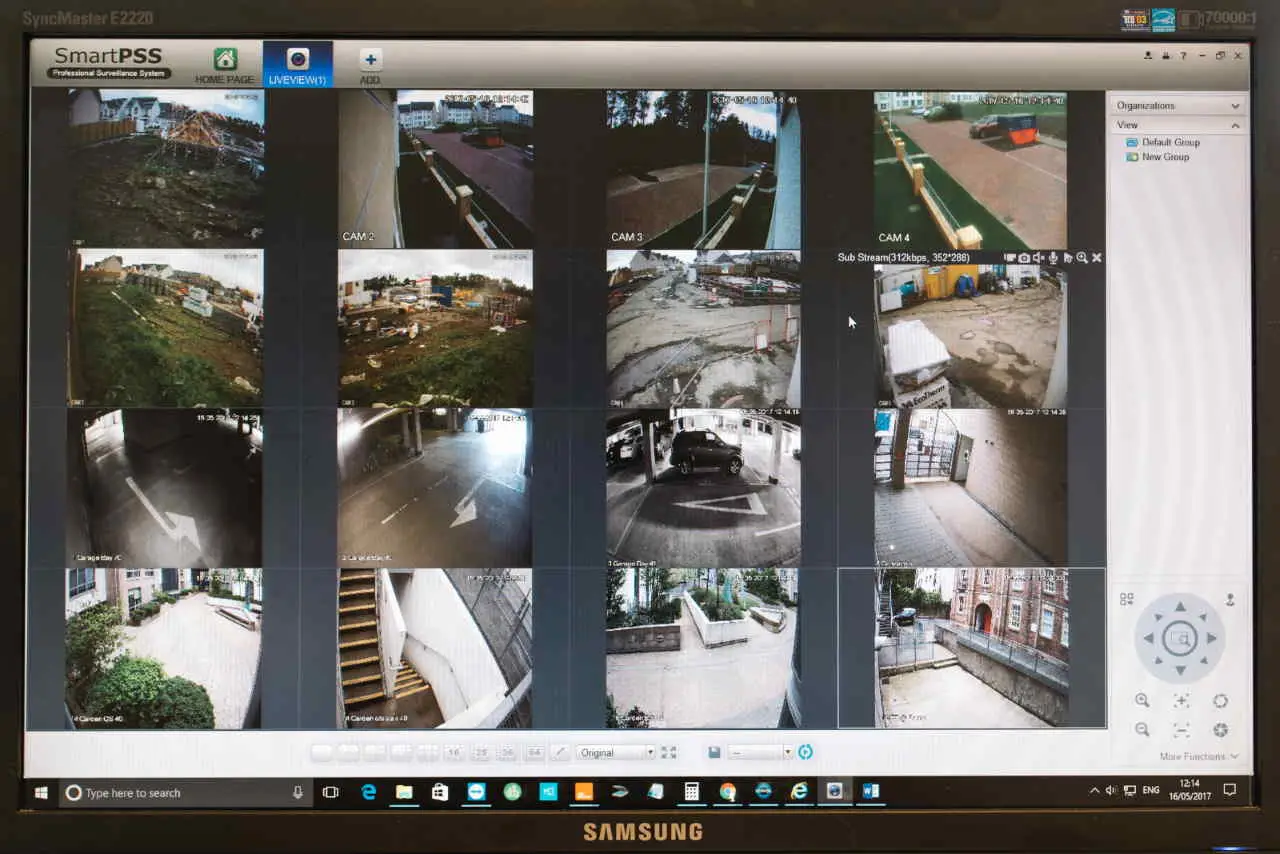Click the refresh stream button
Screen dimensions: 1280x854
coord(805,751)
